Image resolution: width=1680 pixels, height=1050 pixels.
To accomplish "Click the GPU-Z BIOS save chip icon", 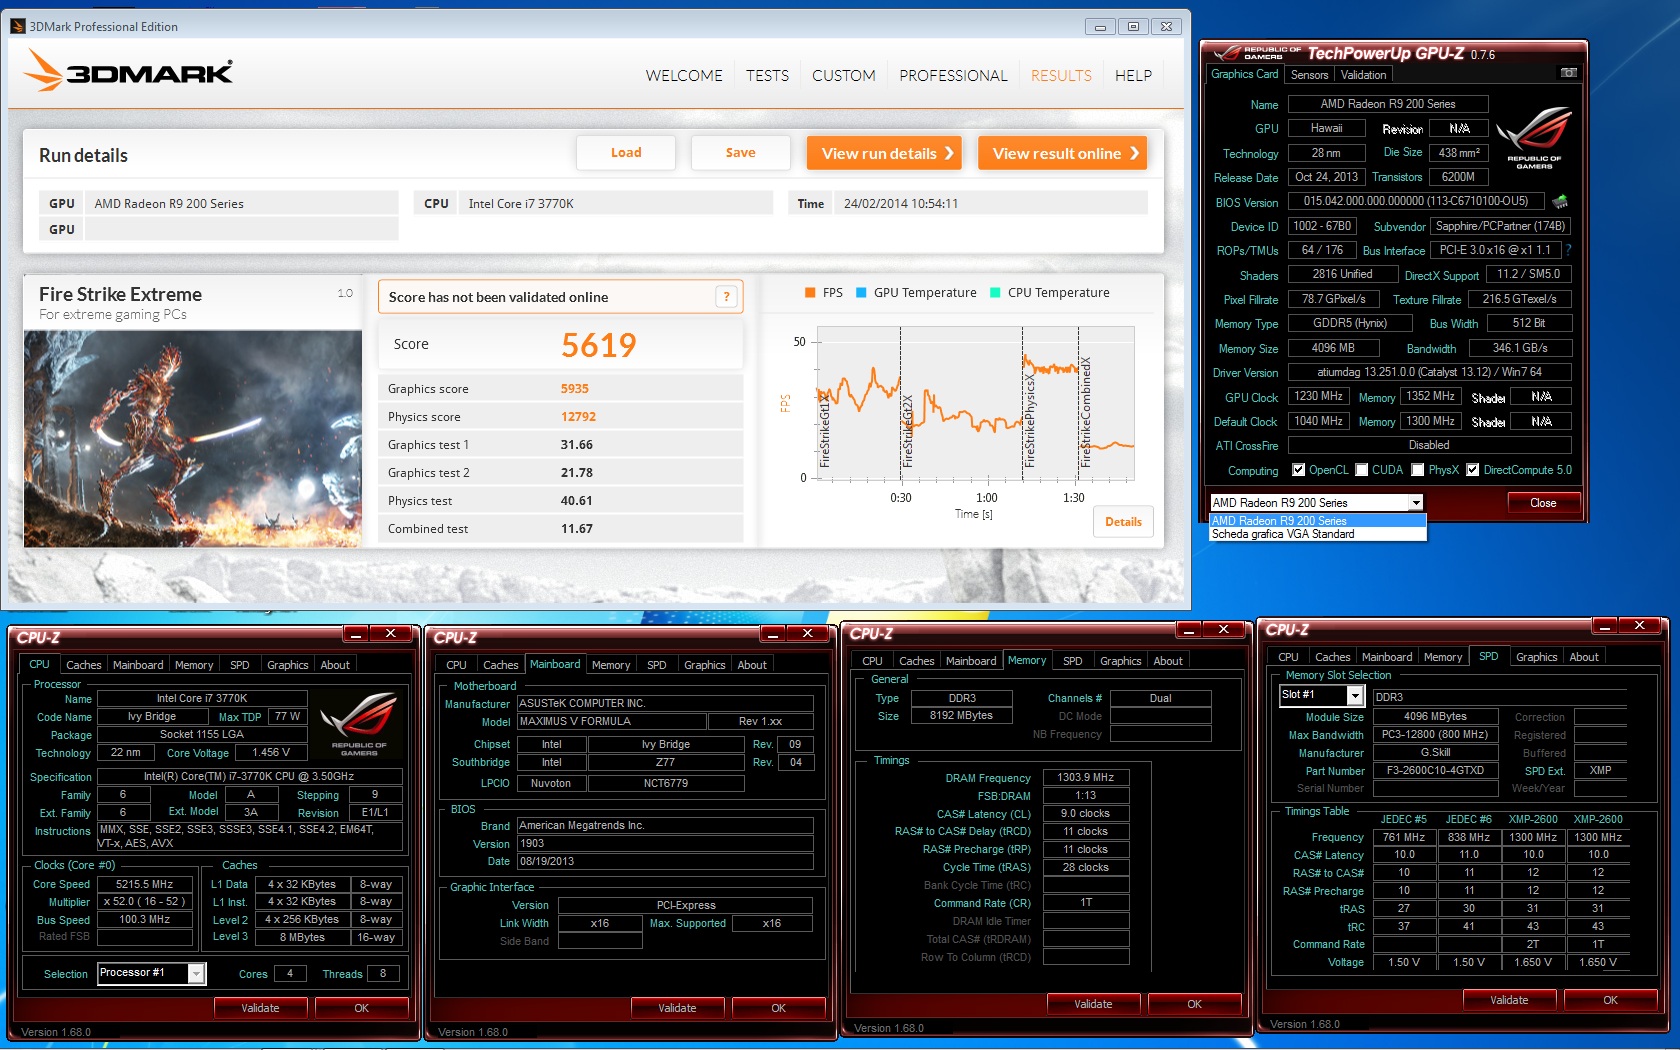I will pyautogui.click(x=1559, y=202).
